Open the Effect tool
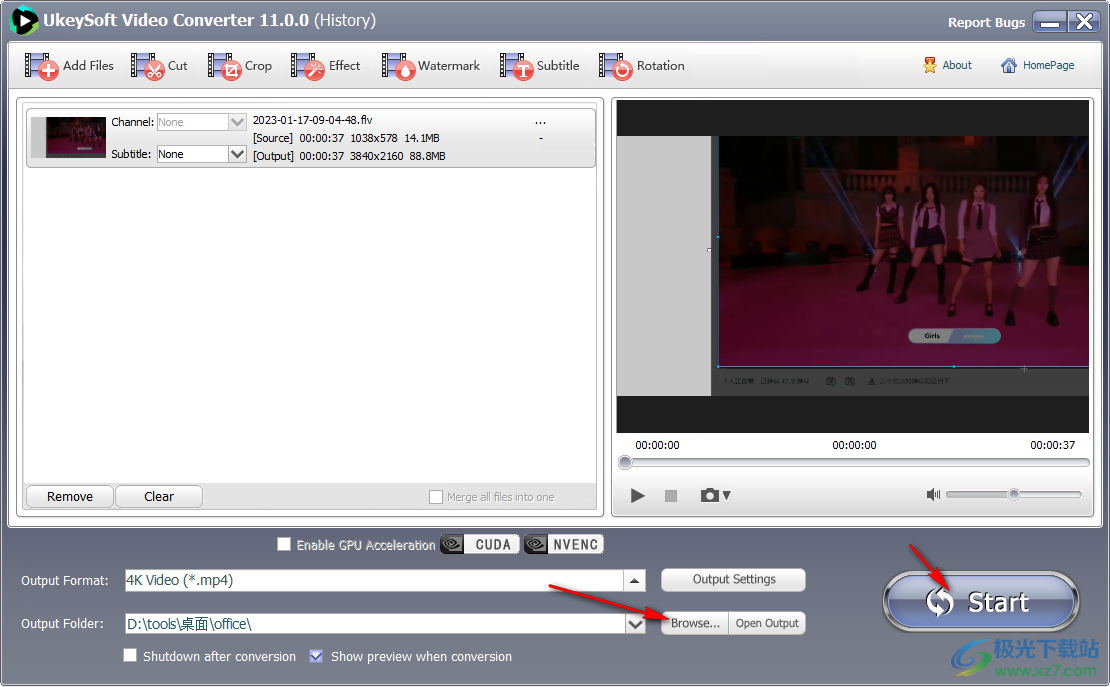This screenshot has height=687, width=1110. click(x=326, y=66)
